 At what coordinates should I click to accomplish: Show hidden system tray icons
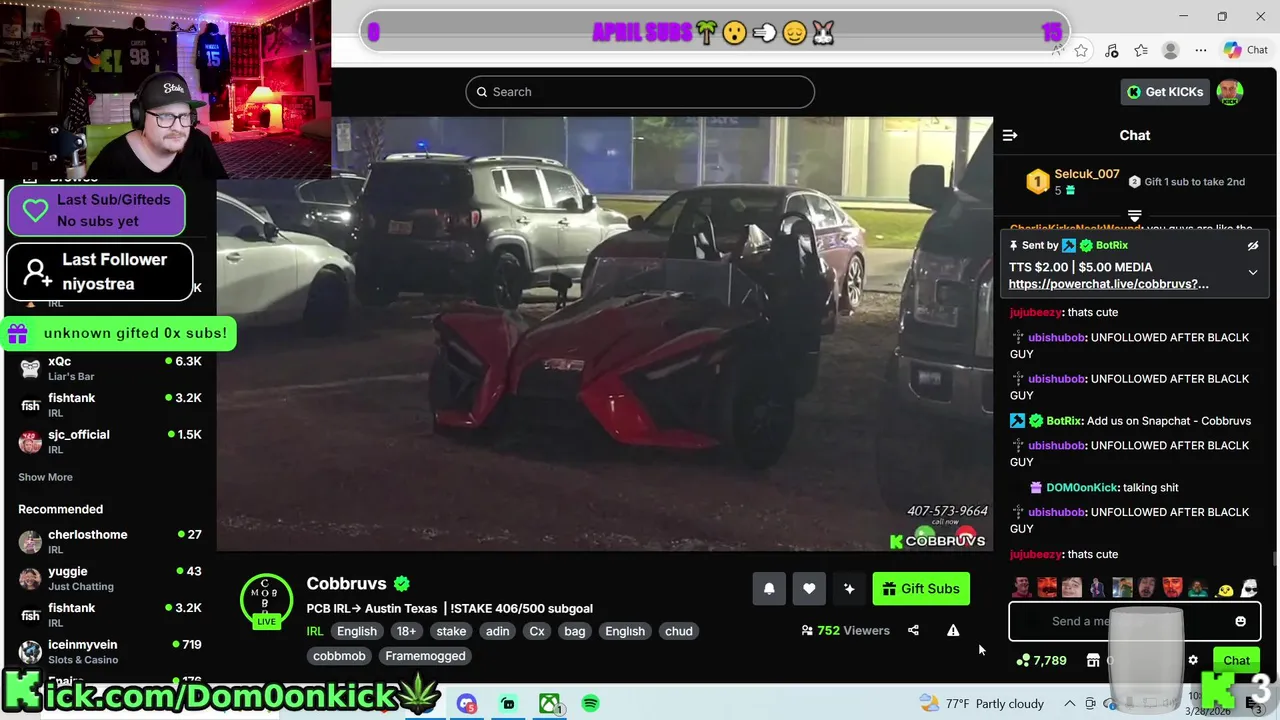point(1071,704)
